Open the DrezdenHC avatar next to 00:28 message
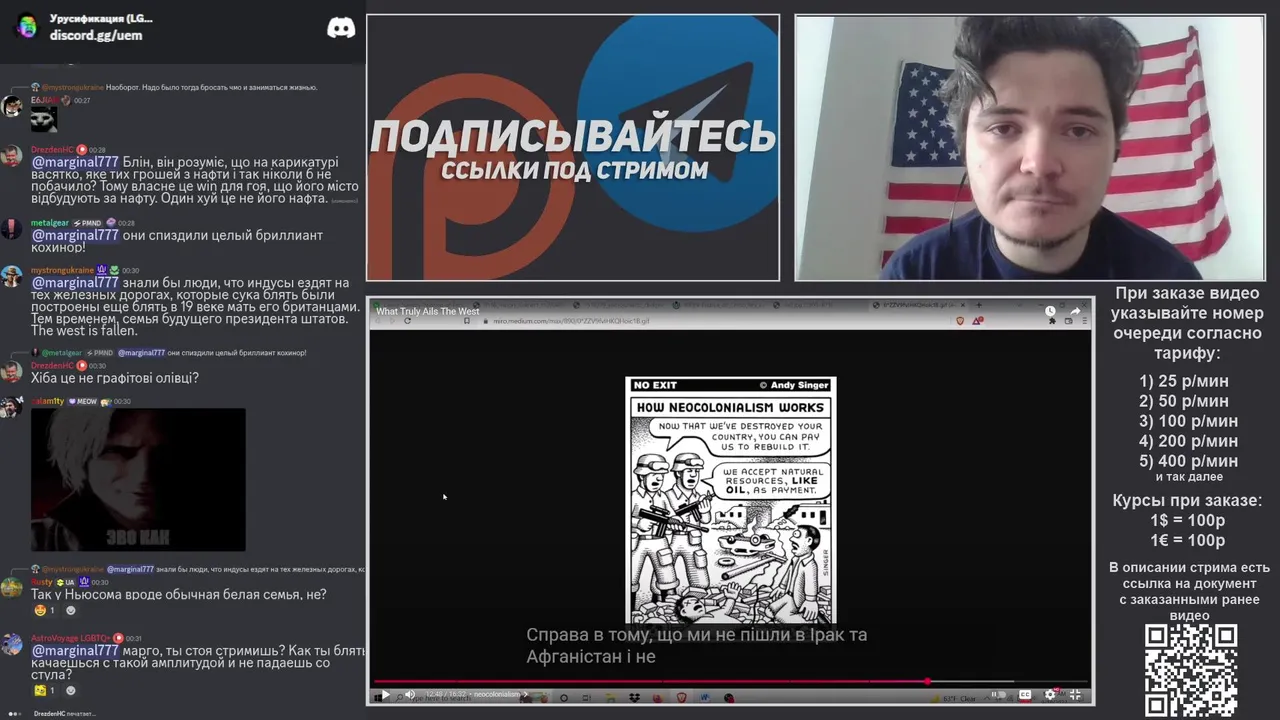Viewport: 1280px width, 720px height. point(12,156)
